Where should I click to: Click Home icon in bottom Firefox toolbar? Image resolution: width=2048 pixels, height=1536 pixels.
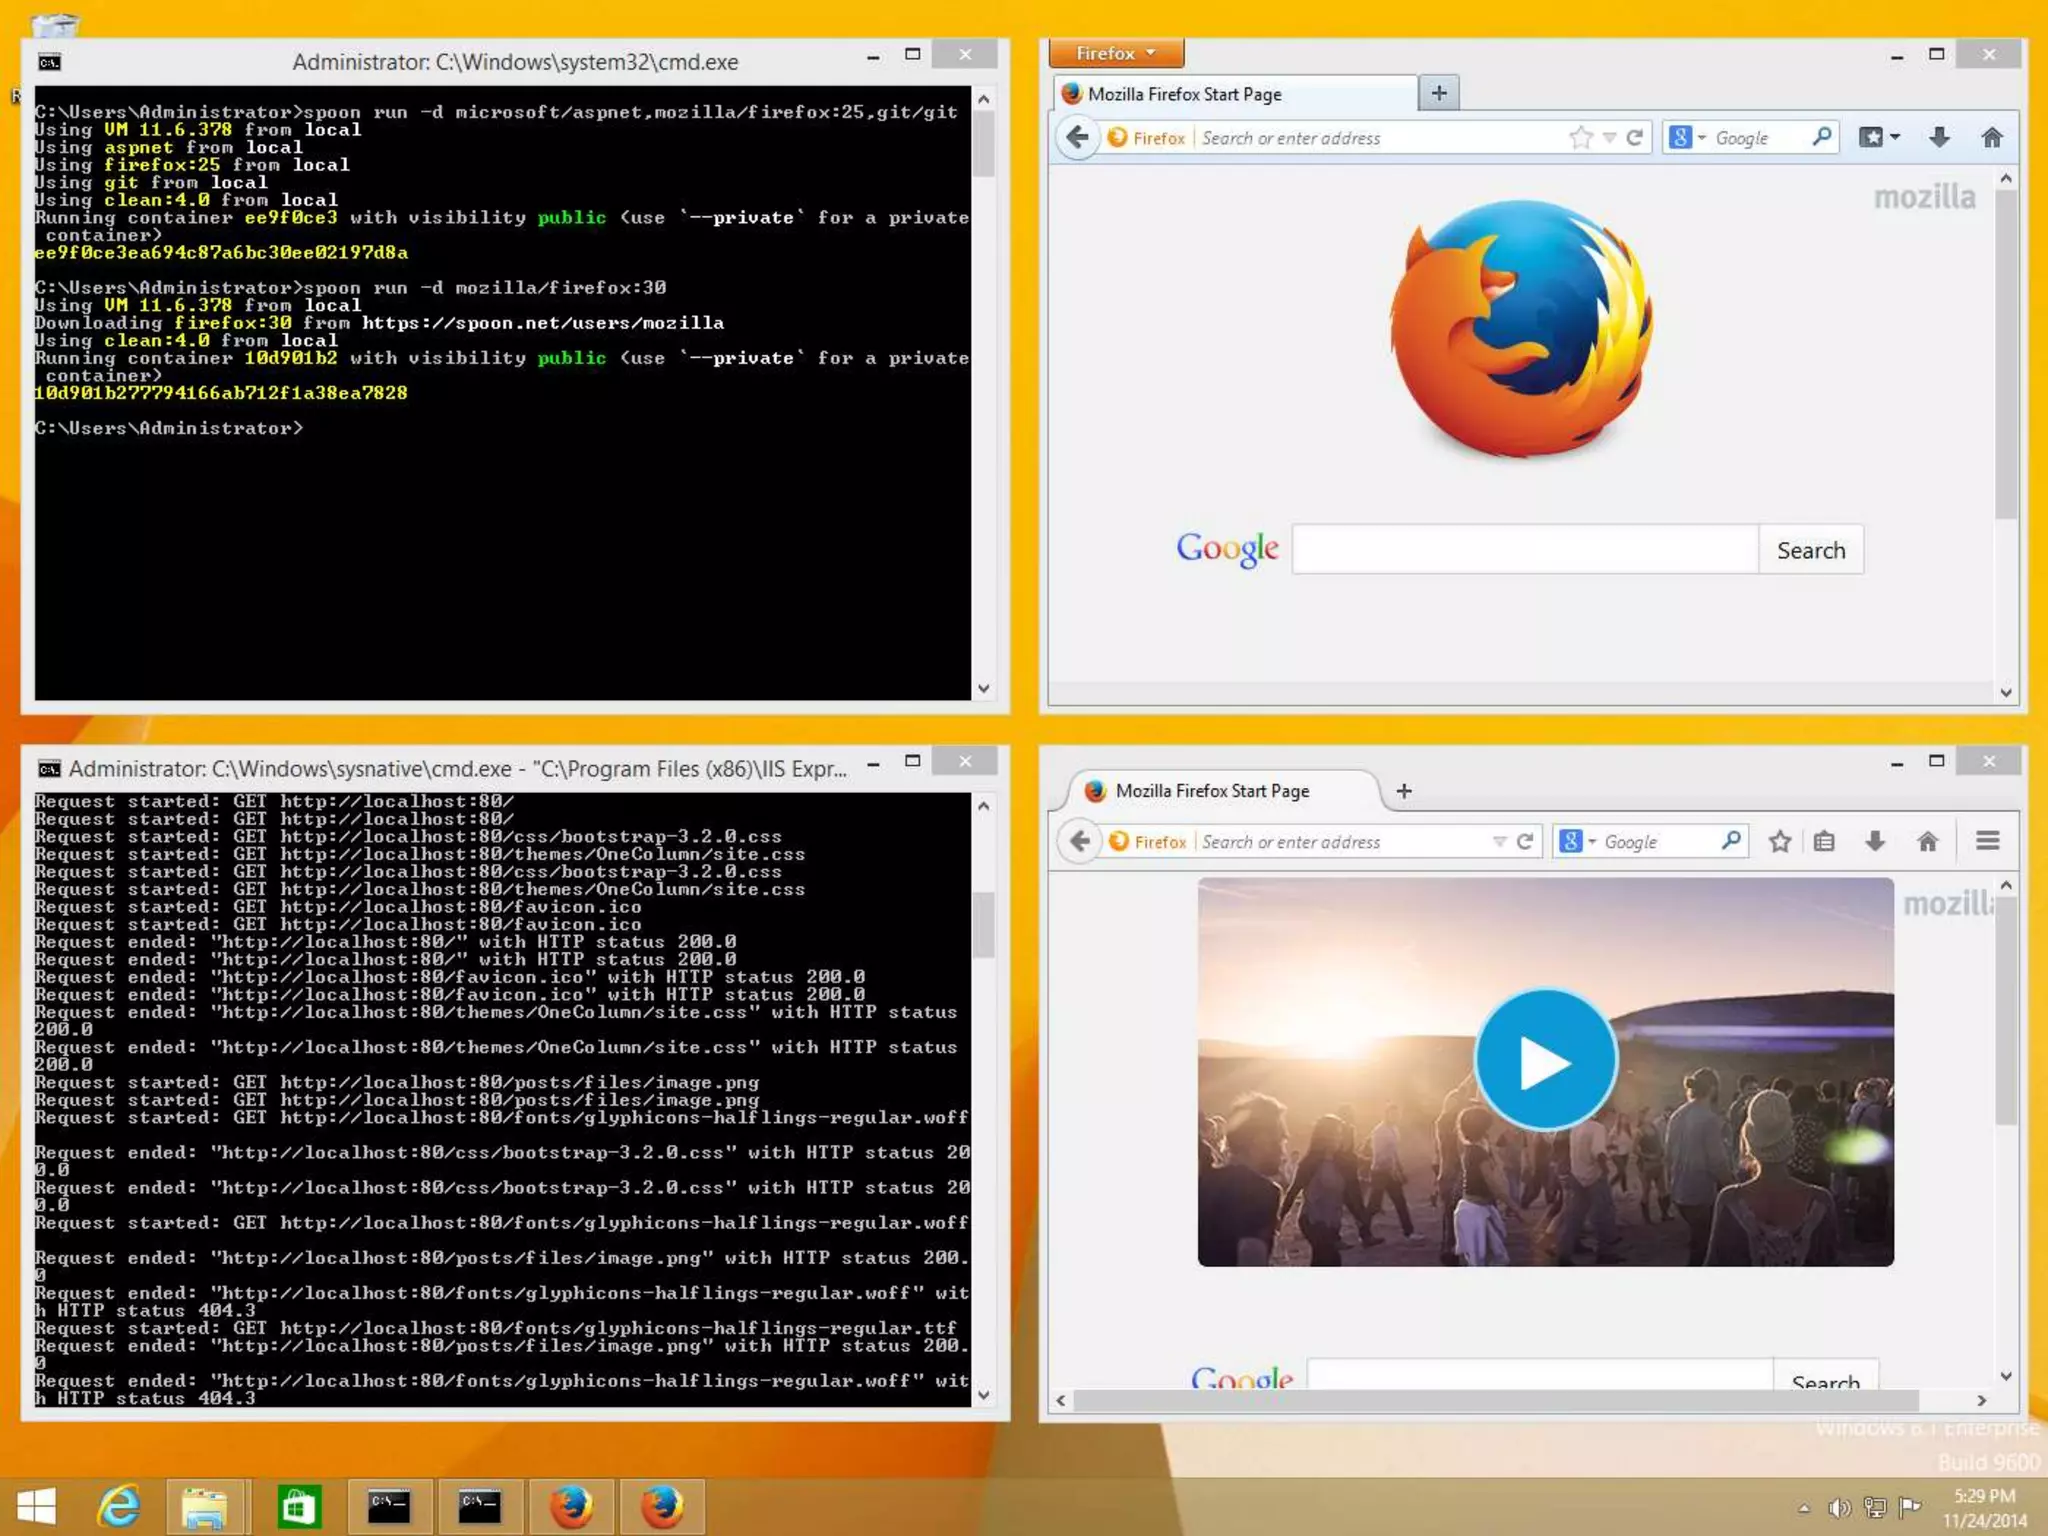pyautogui.click(x=1928, y=842)
